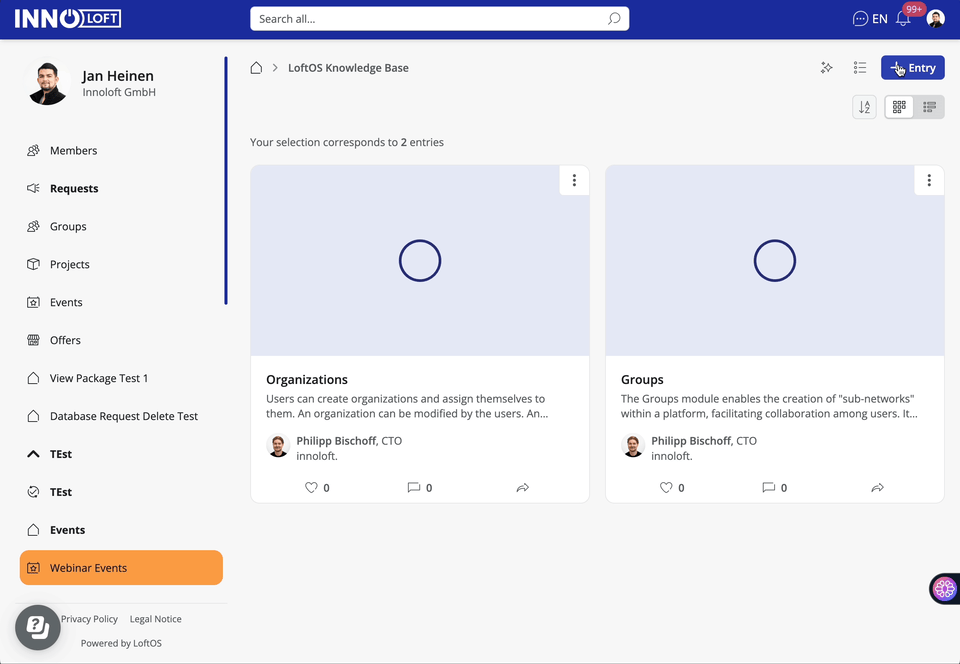Select Webinar Events in sidebar

tap(121, 568)
